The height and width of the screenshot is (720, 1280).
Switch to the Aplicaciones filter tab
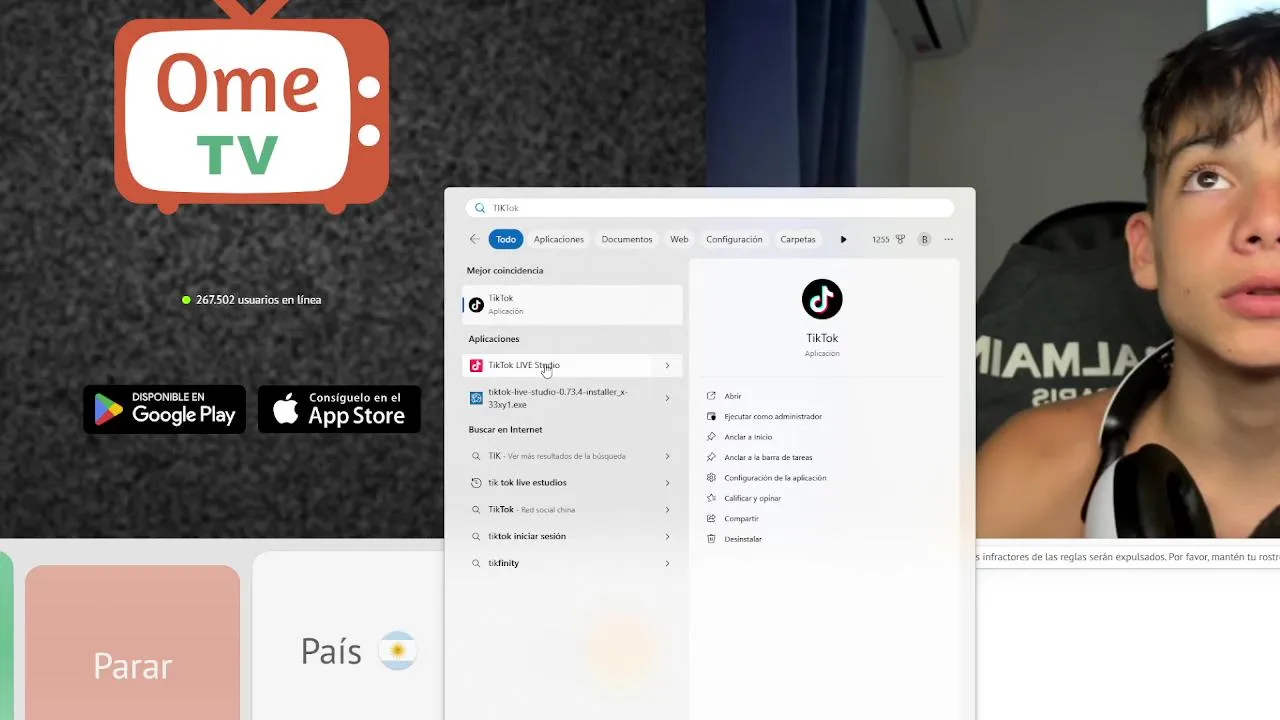coord(558,239)
